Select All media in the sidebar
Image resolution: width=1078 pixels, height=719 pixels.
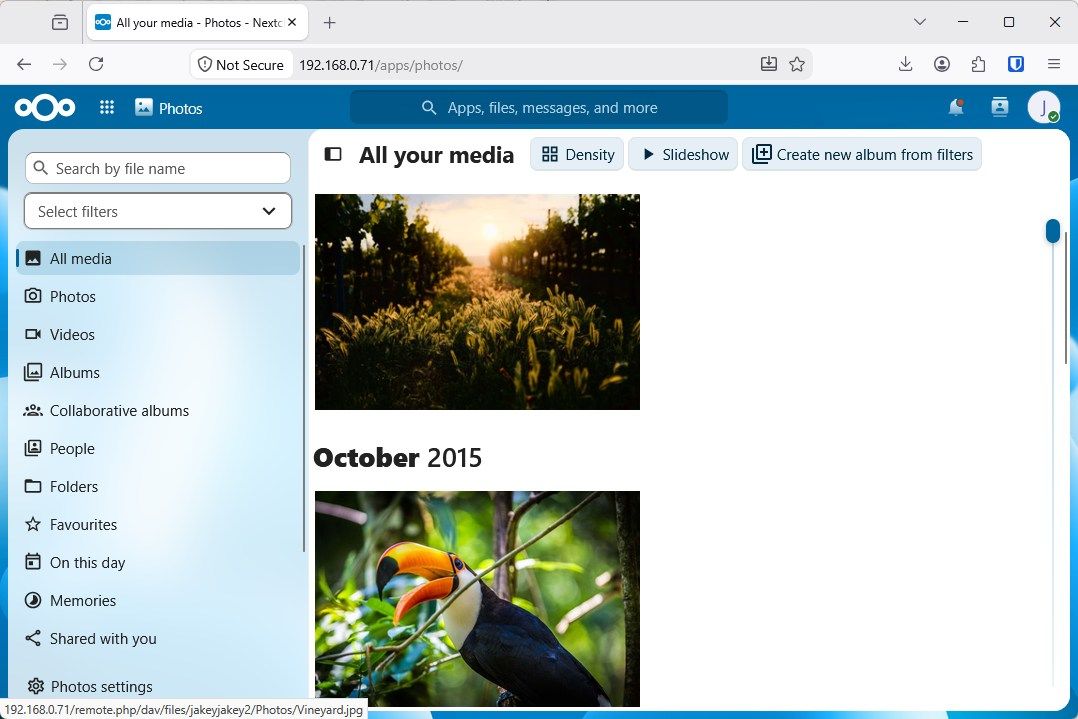[x=158, y=258]
